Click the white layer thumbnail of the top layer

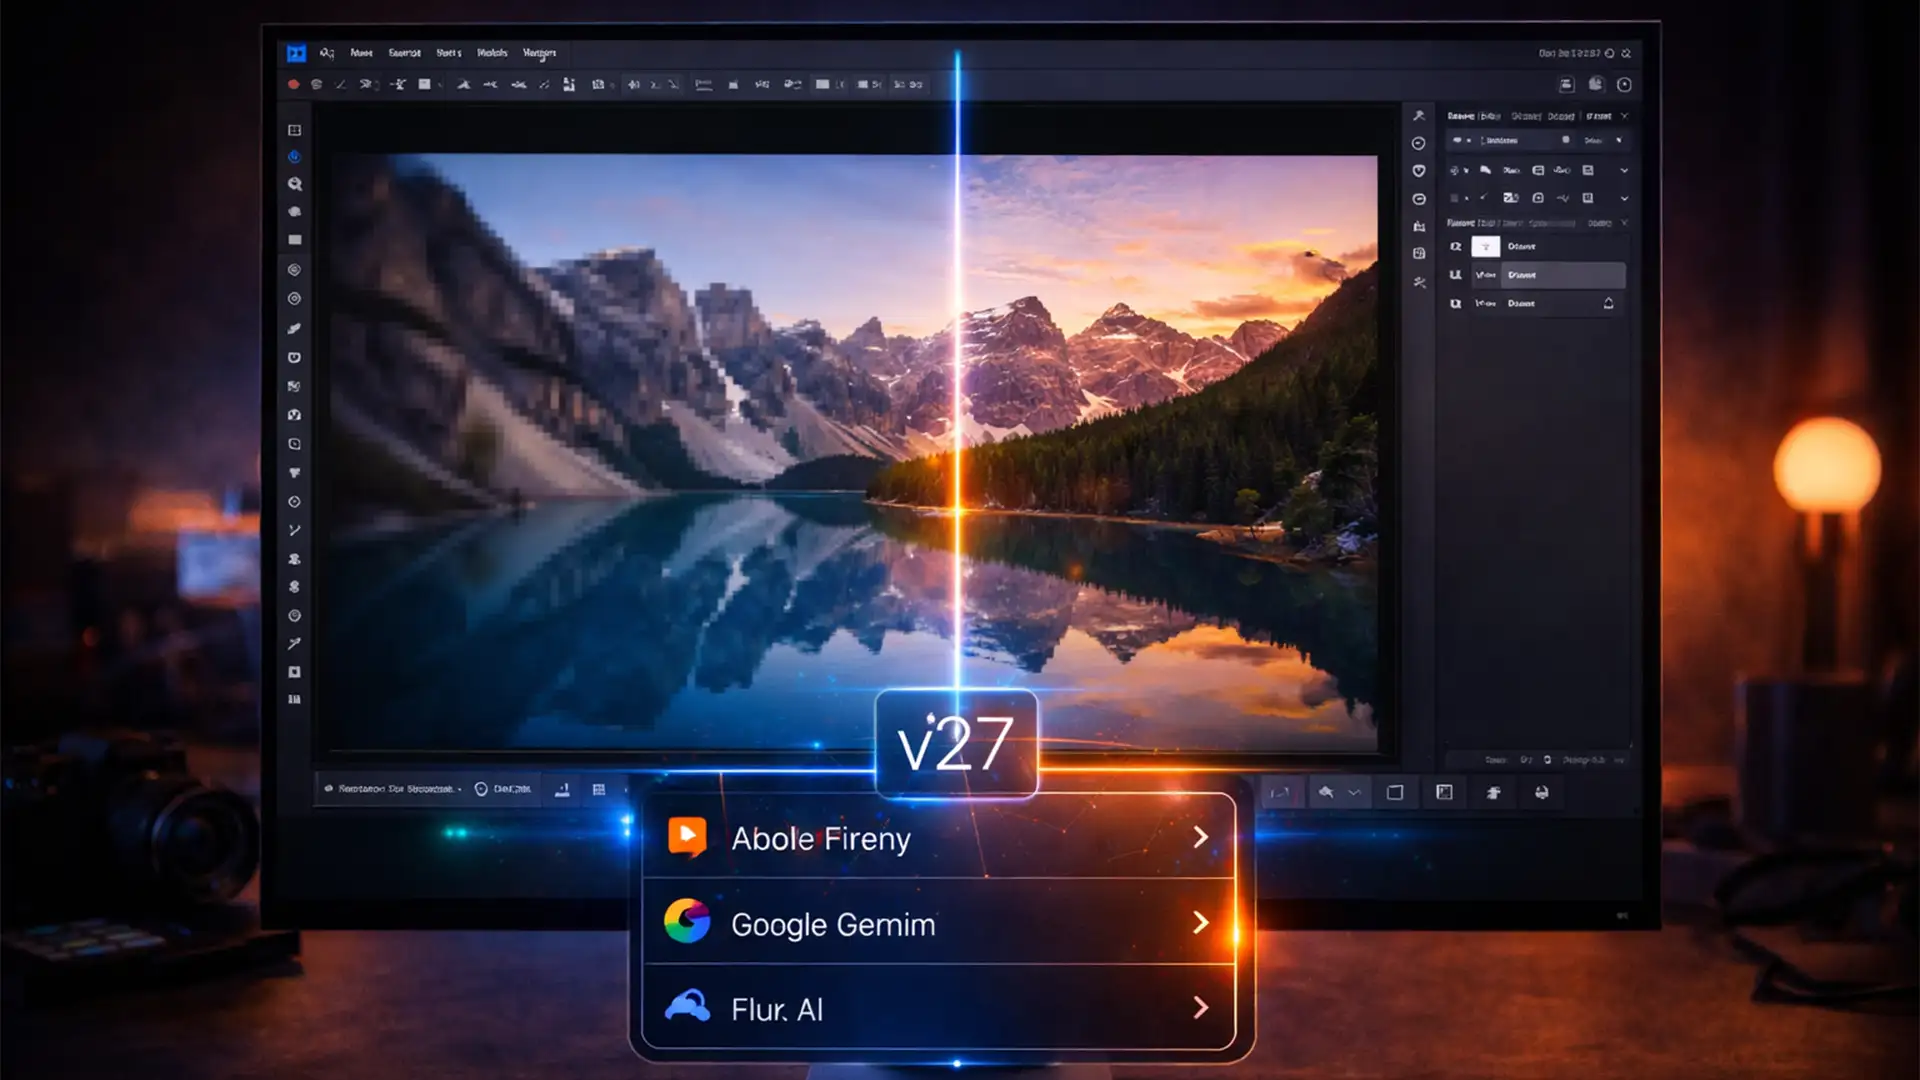pyautogui.click(x=1486, y=246)
